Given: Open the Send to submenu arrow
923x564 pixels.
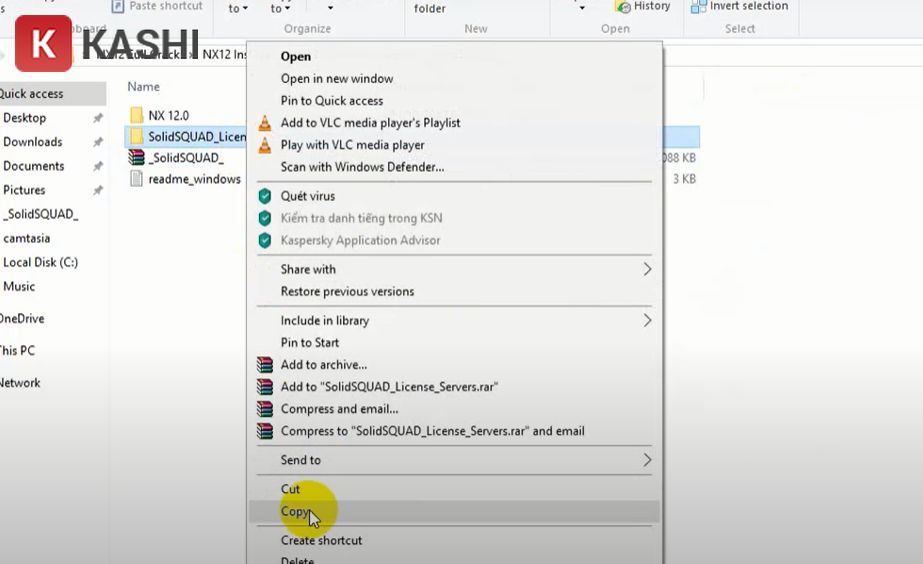Looking at the screenshot, I should (647, 460).
